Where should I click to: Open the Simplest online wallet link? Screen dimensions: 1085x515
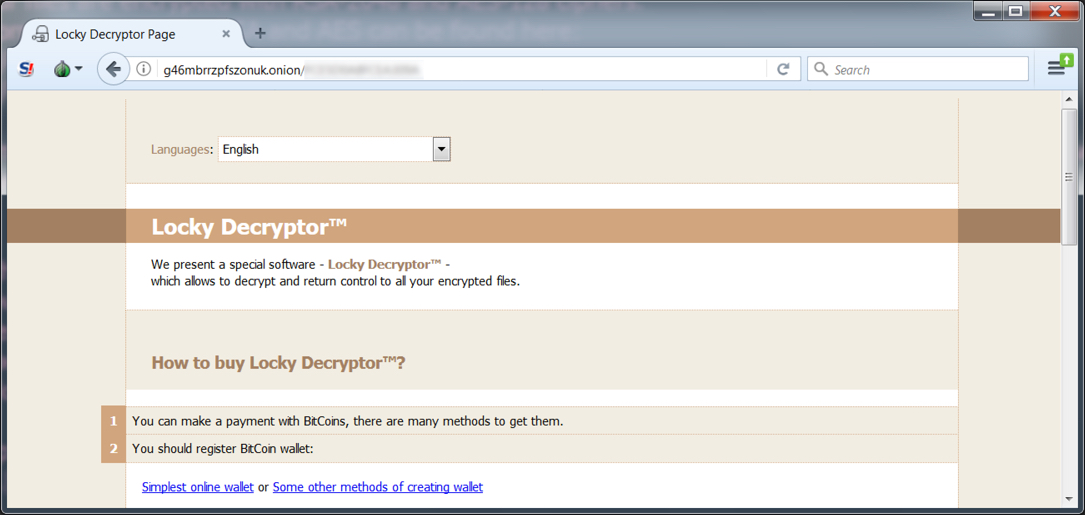click(x=198, y=487)
